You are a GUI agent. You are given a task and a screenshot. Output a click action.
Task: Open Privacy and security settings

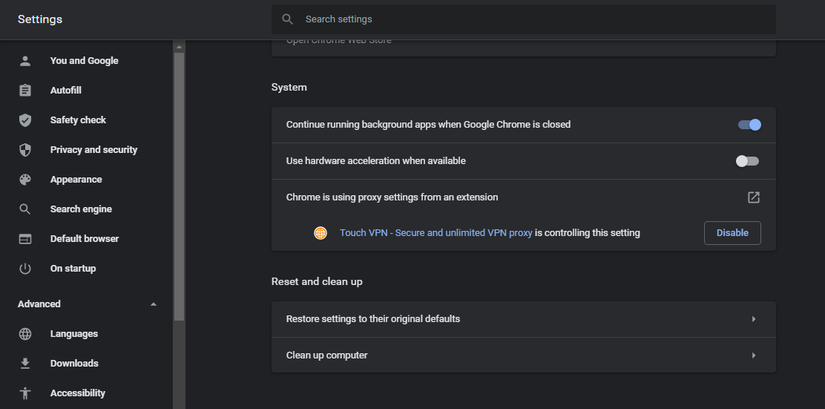93,150
